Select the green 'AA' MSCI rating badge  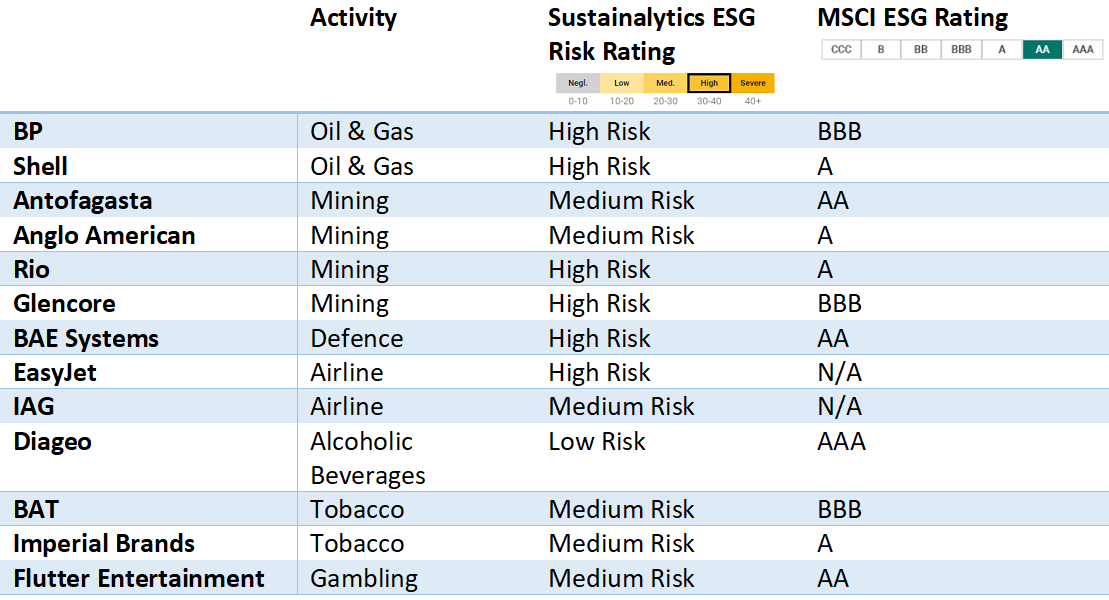click(x=1042, y=49)
